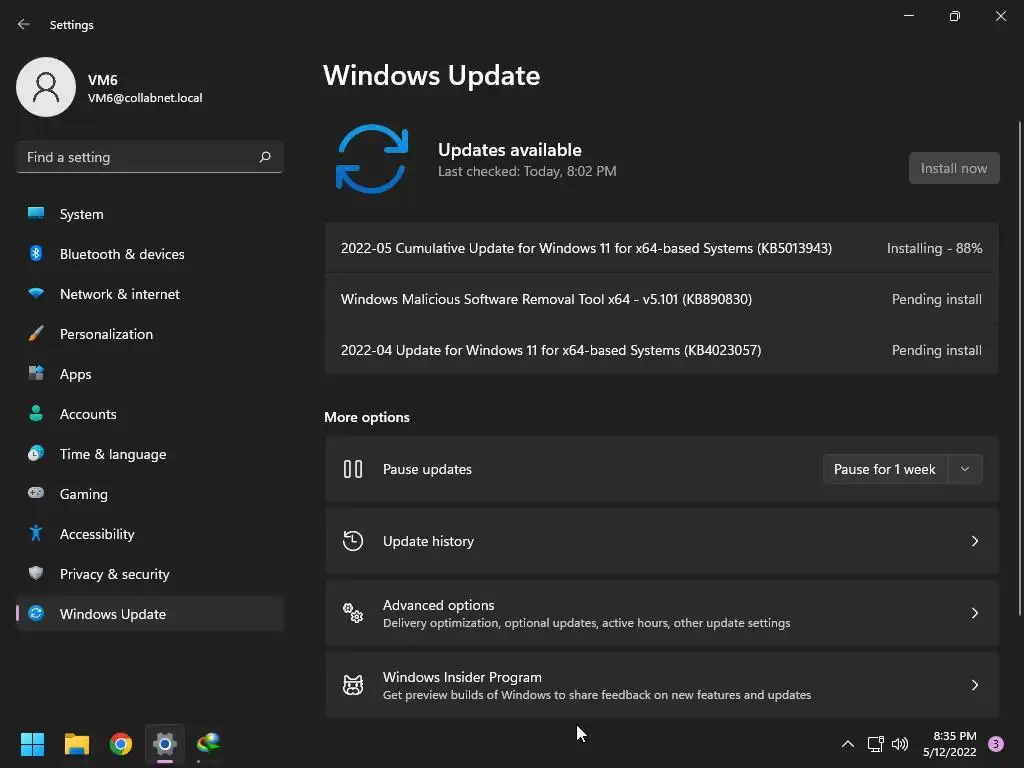Click the Gaming controller icon
This screenshot has width=1024, height=768.
pos(36,493)
